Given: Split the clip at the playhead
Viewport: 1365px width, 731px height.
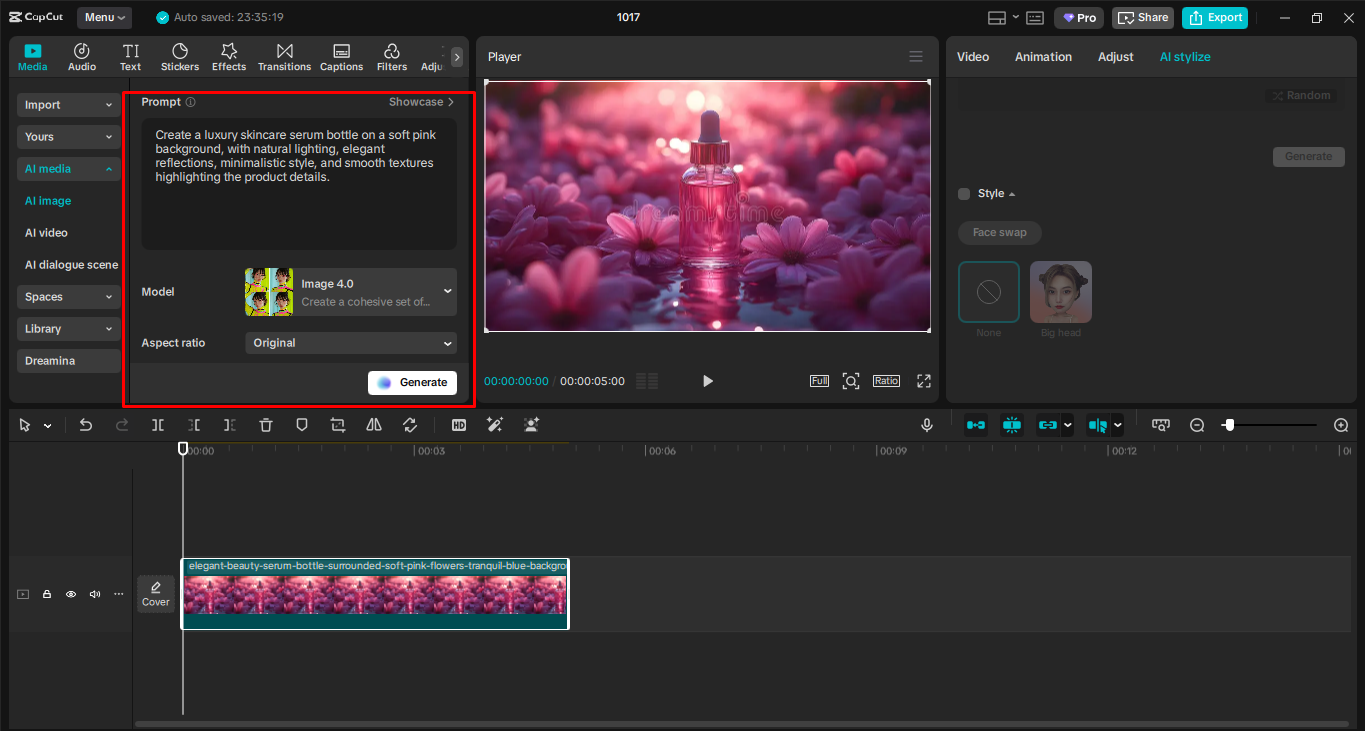Looking at the screenshot, I should 157,425.
